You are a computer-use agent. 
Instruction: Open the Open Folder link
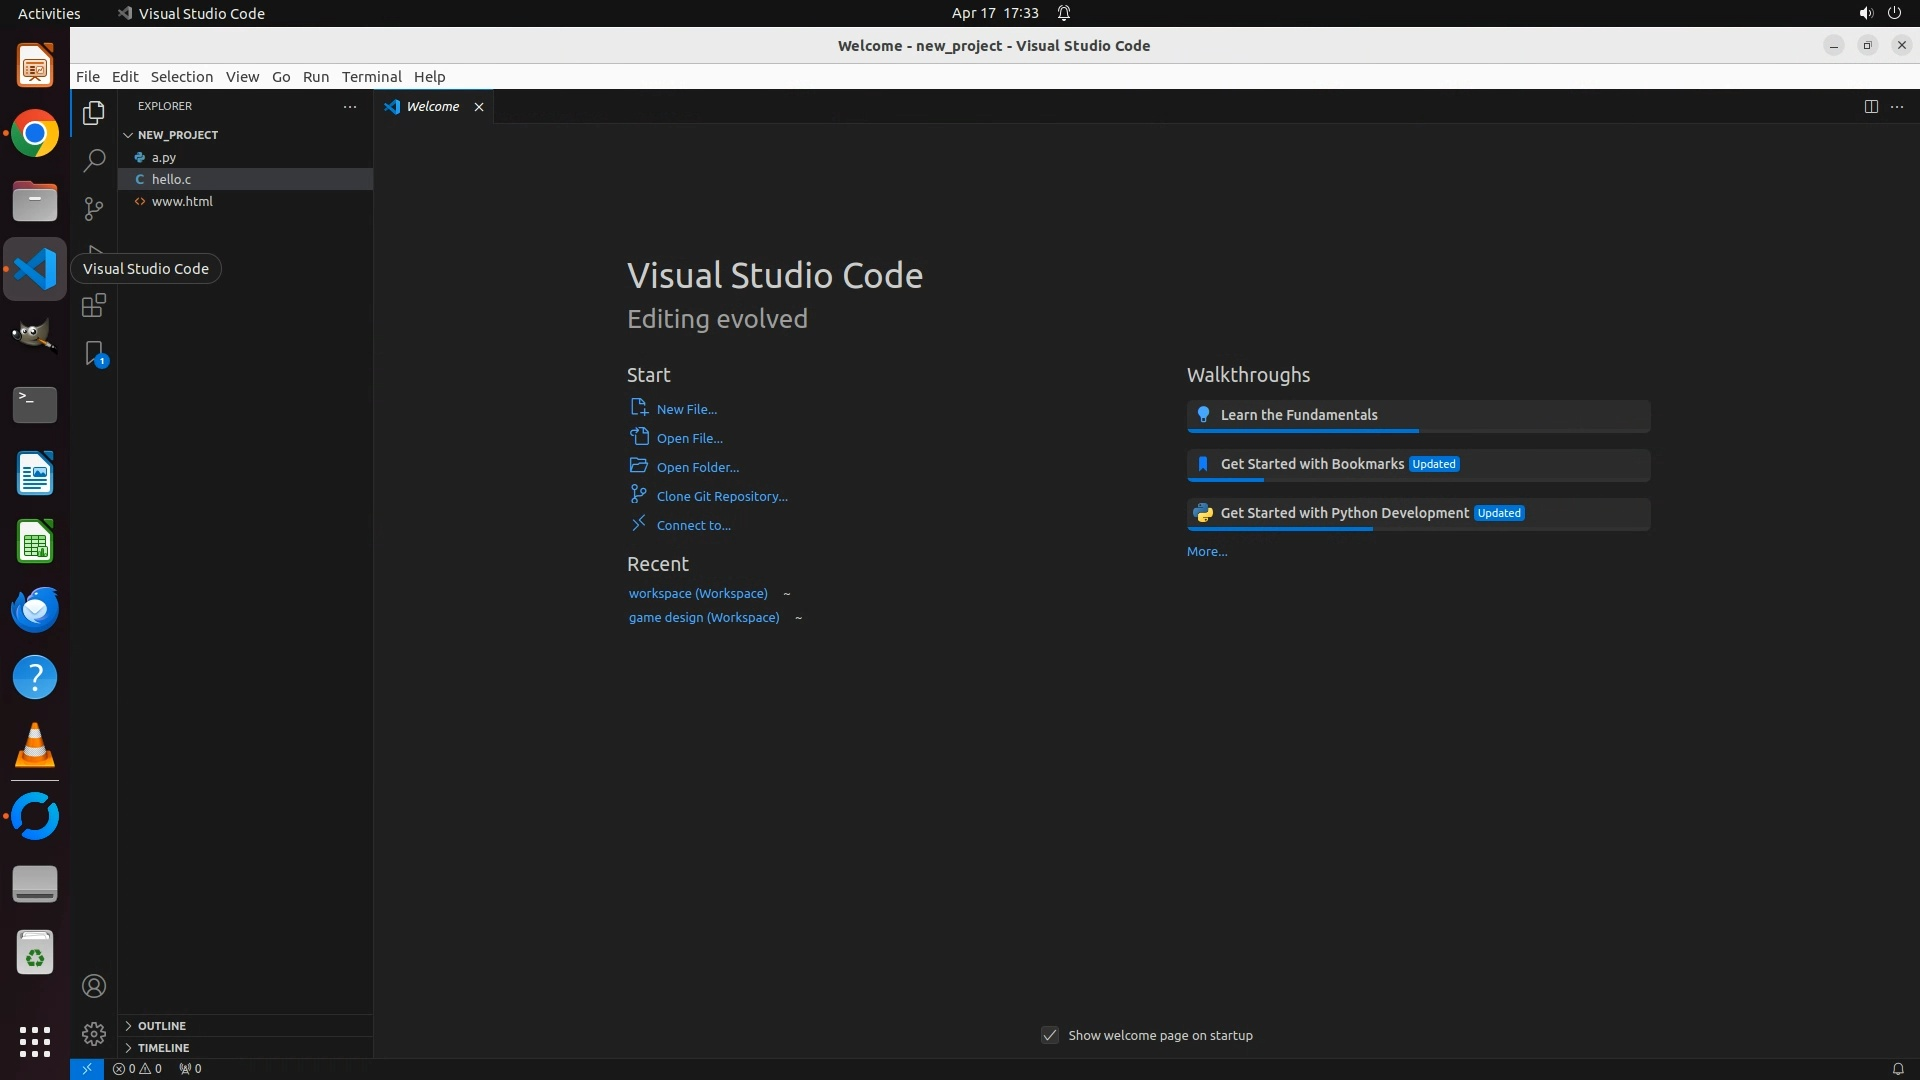pos(697,467)
